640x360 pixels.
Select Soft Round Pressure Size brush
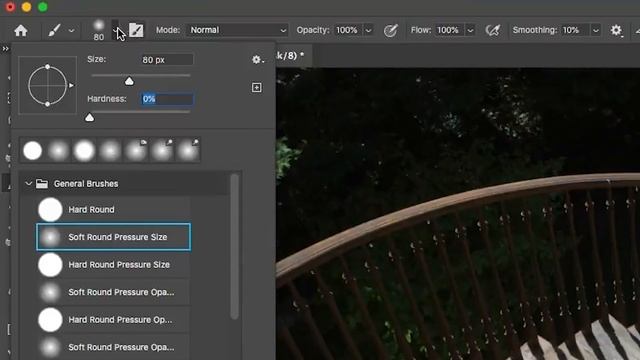(x=113, y=237)
